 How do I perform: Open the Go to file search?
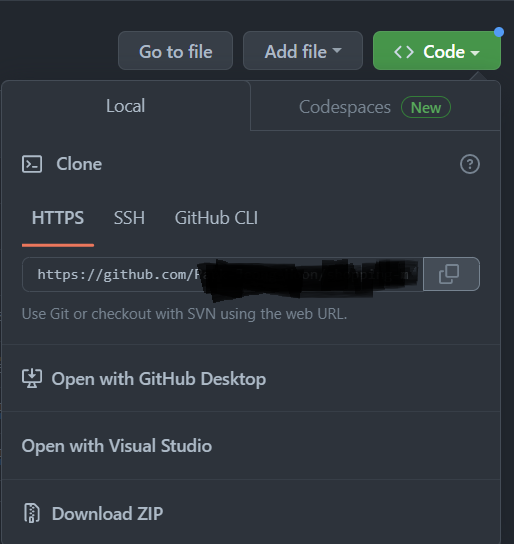click(x=175, y=51)
